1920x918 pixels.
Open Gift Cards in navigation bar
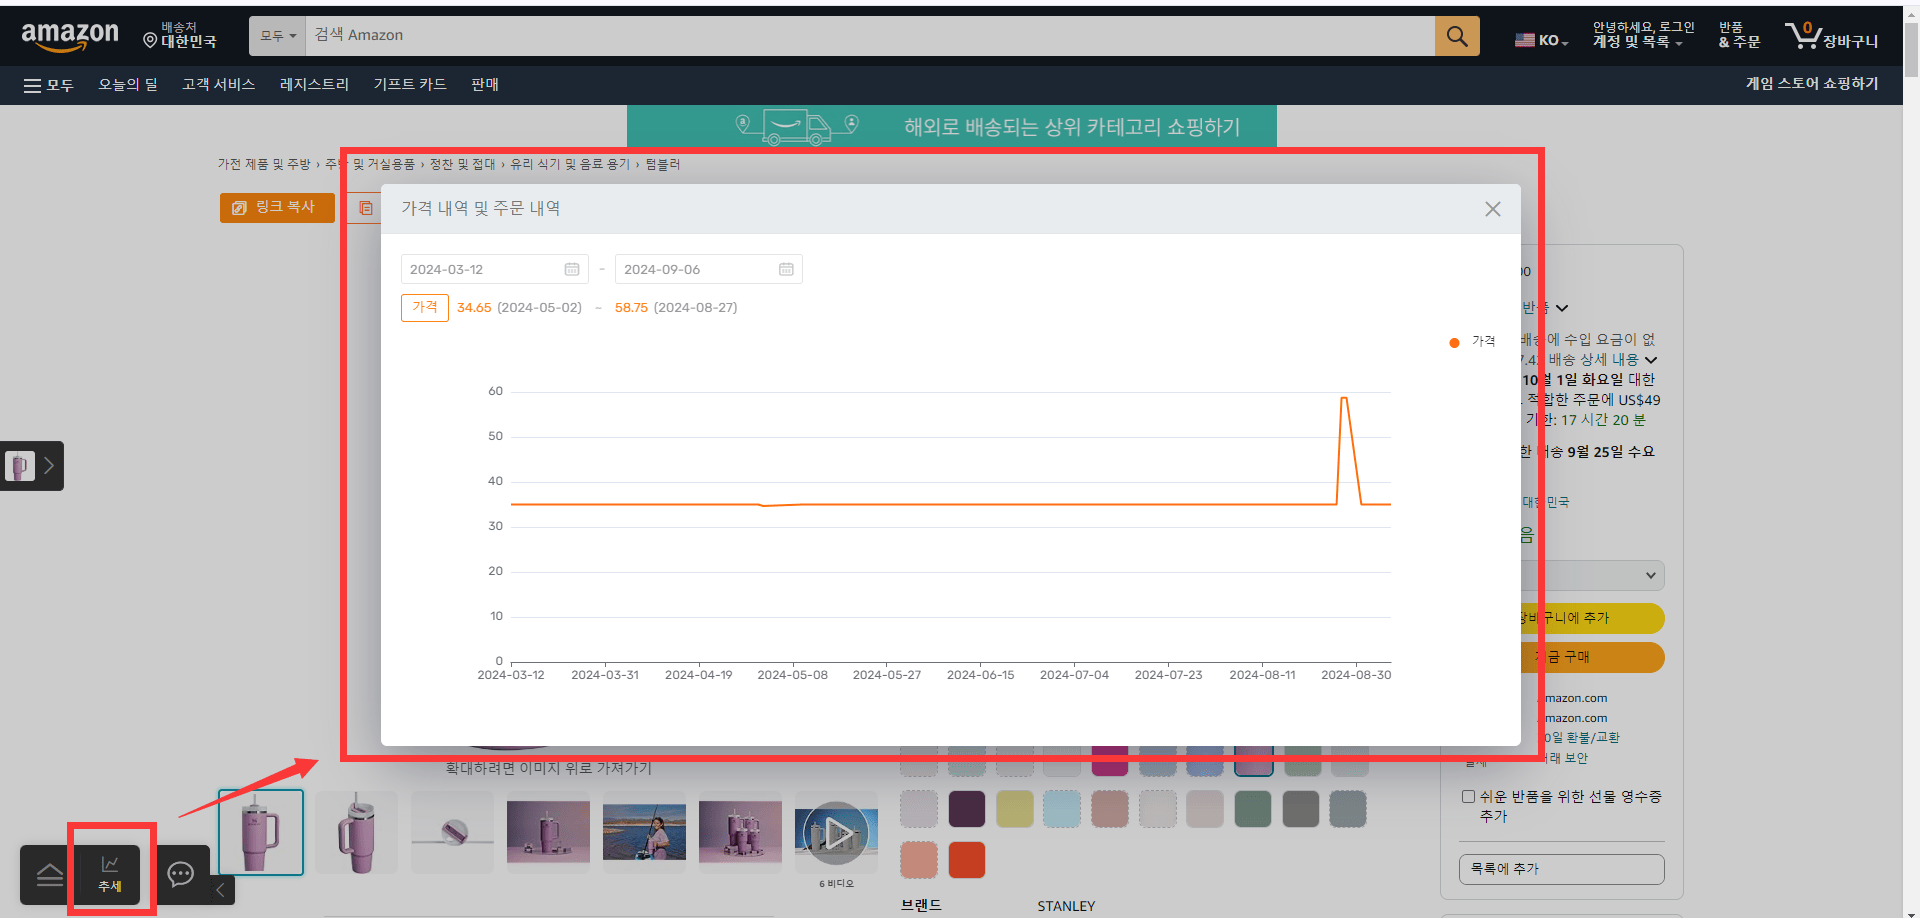(x=410, y=85)
